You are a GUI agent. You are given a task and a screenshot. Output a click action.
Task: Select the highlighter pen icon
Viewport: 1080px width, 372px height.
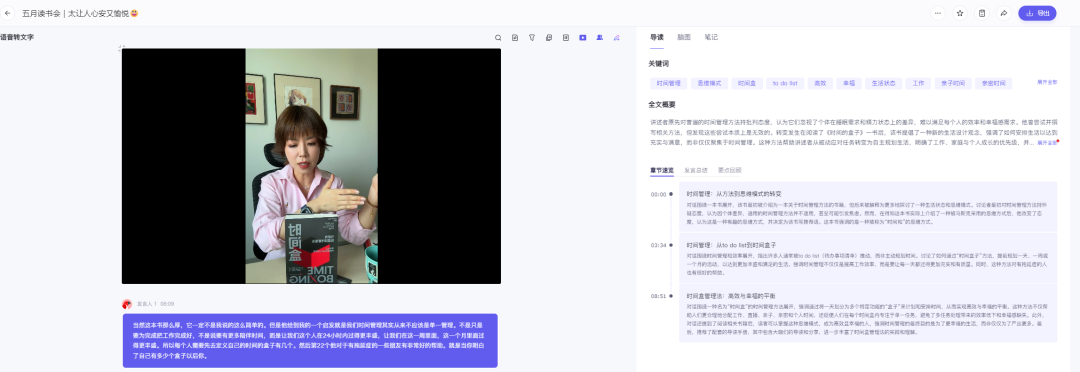pyautogui.click(x=616, y=38)
